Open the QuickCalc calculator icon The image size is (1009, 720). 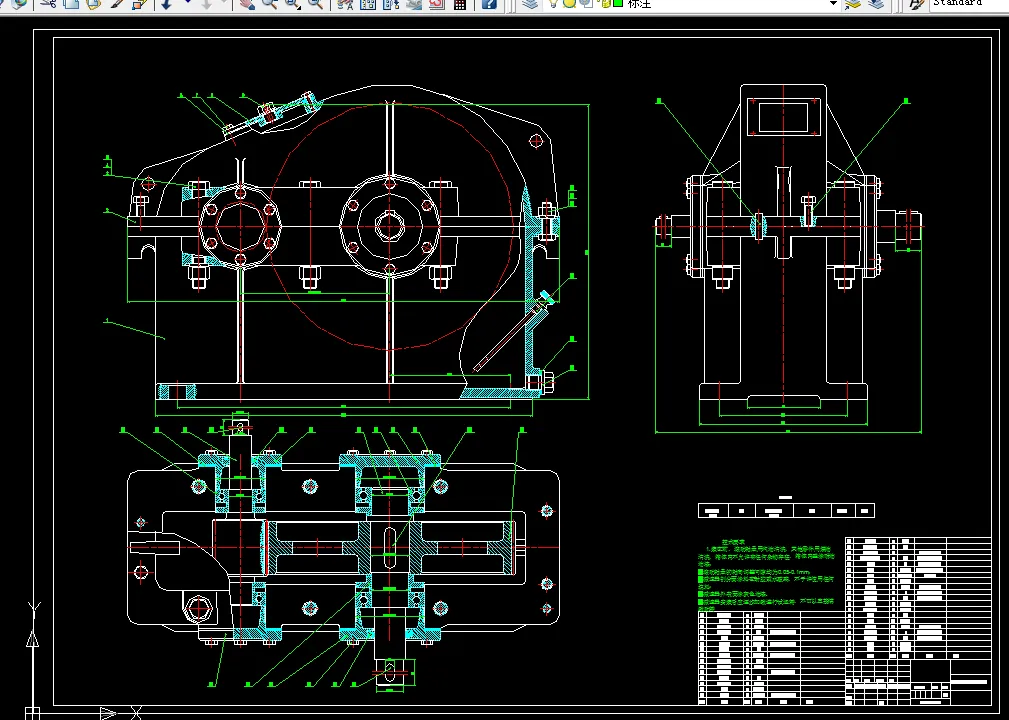(460, 4)
